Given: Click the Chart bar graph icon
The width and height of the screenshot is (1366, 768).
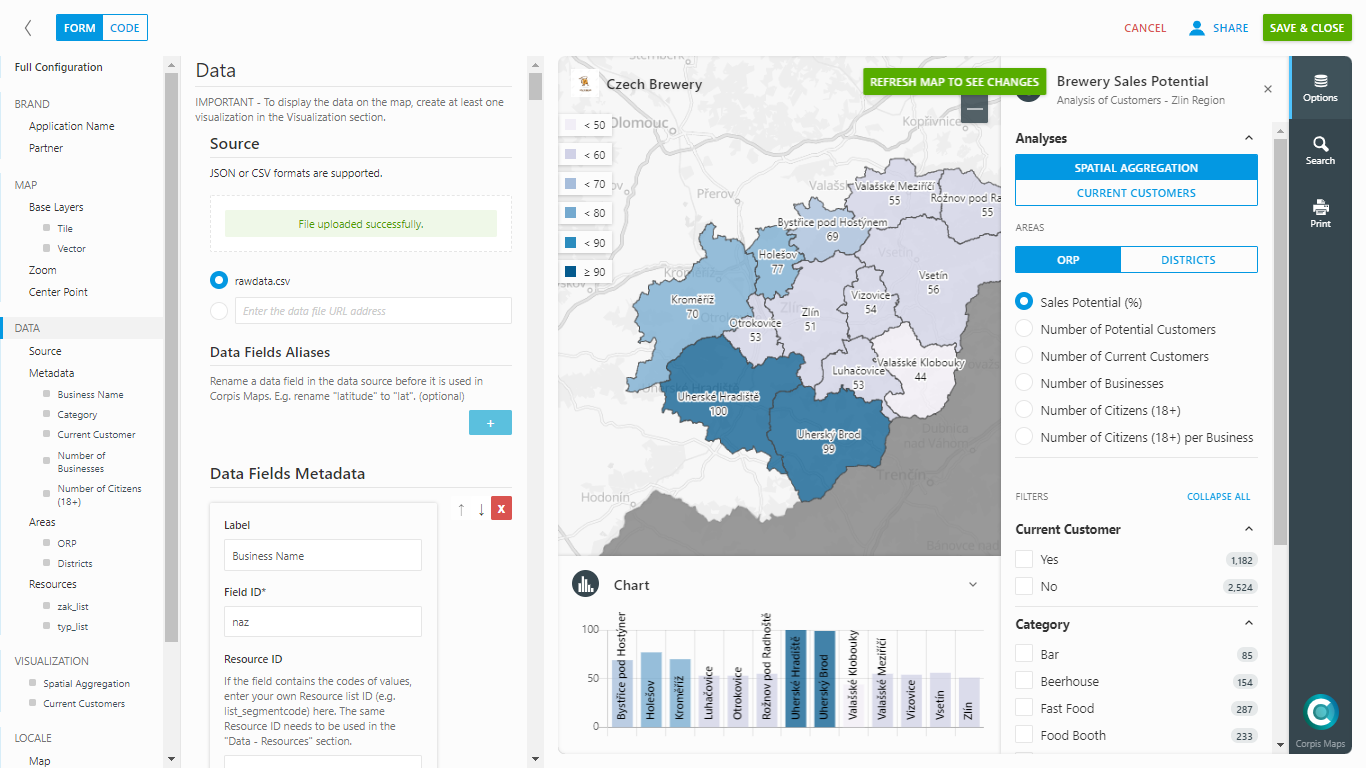Looking at the screenshot, I should 585,585.
